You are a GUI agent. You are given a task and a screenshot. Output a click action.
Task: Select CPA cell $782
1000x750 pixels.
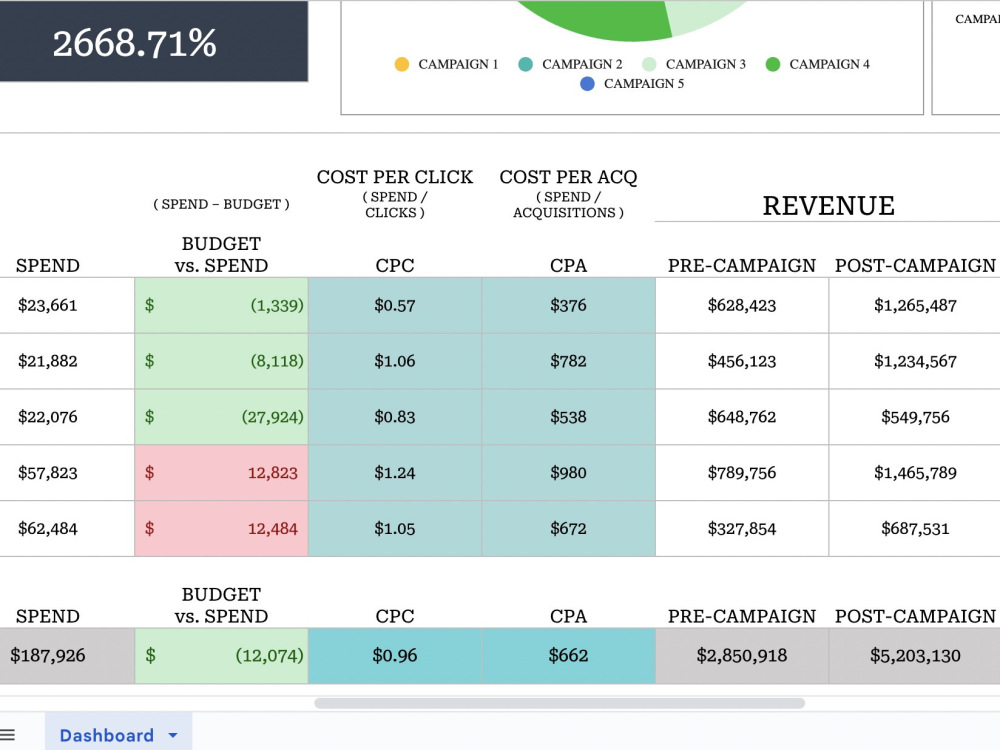pos(568,361)
